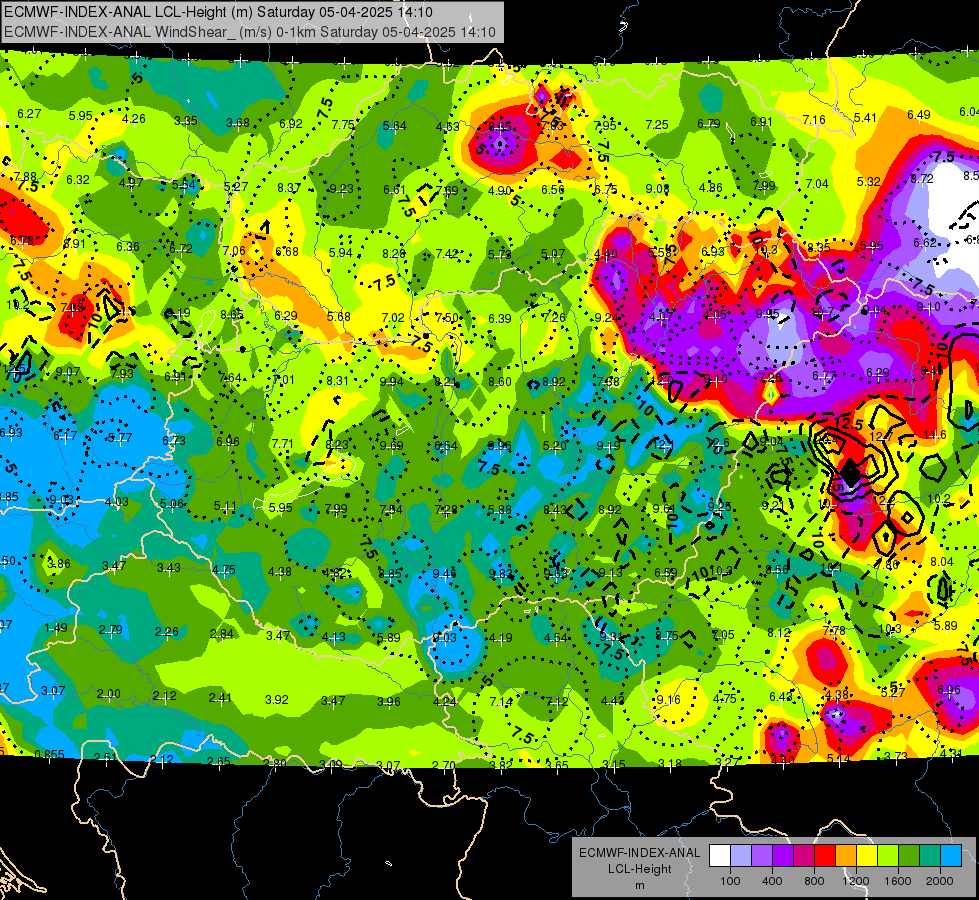This screenshot has height=900, width=979.
Task: Select the yellow legend swatch
Action: (867, 855)
